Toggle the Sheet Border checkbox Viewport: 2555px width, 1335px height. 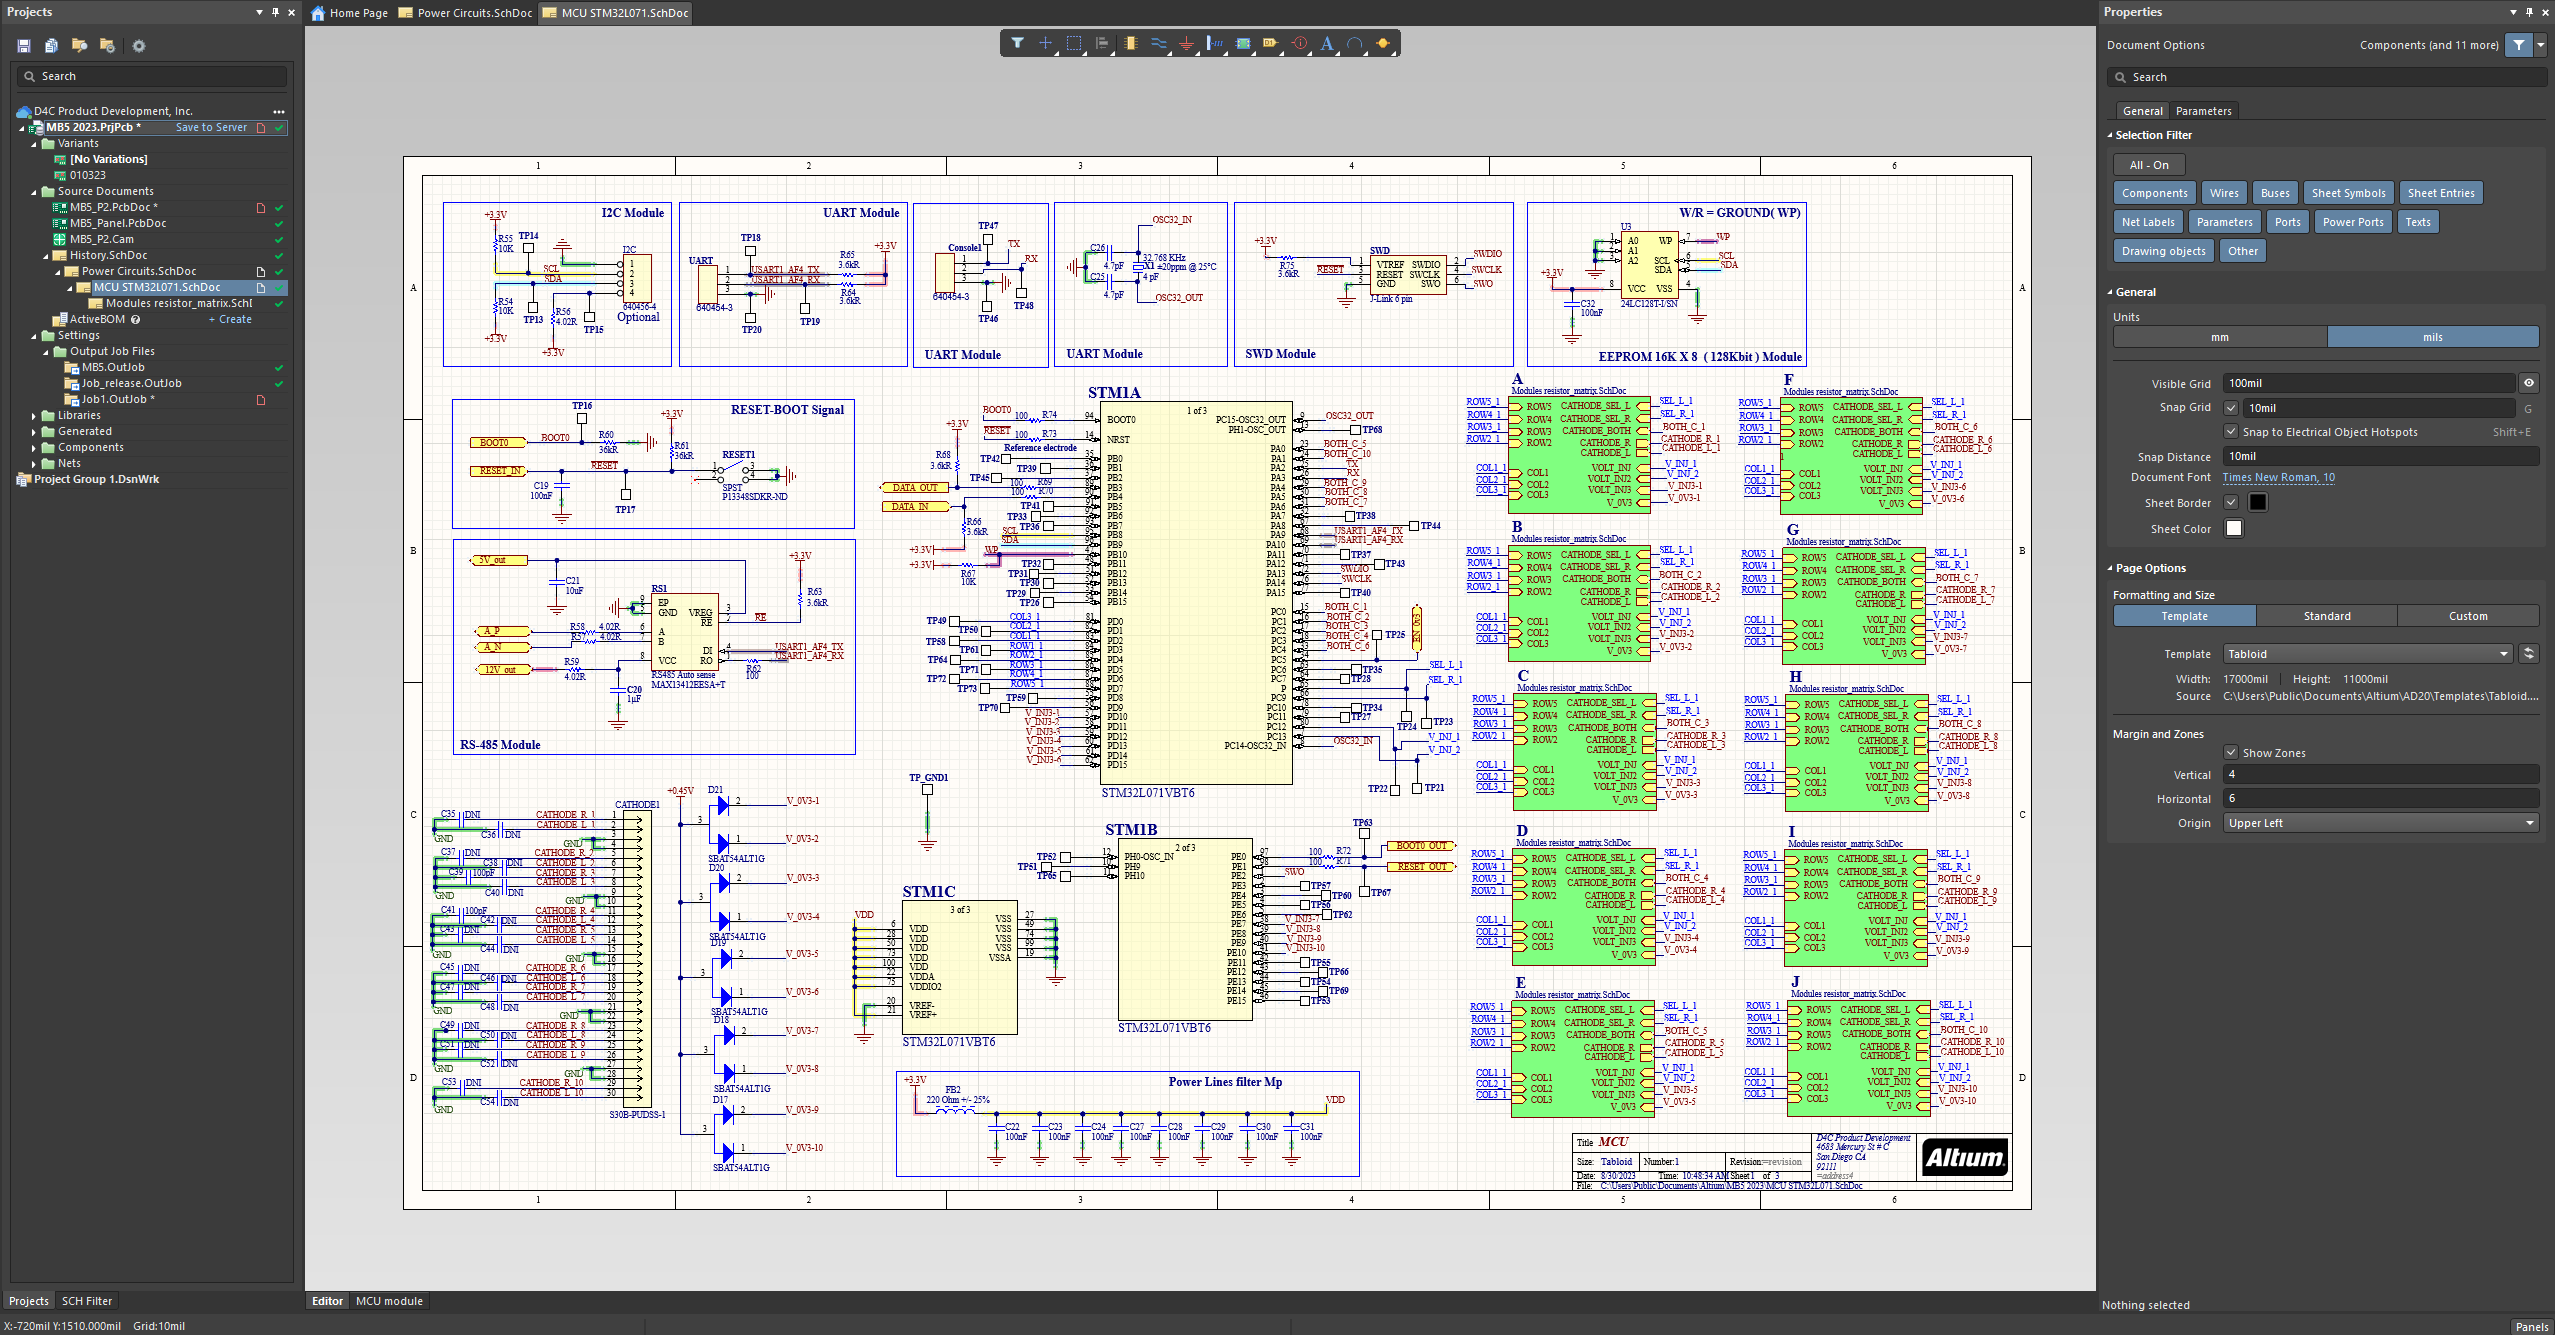[2231, 503]
